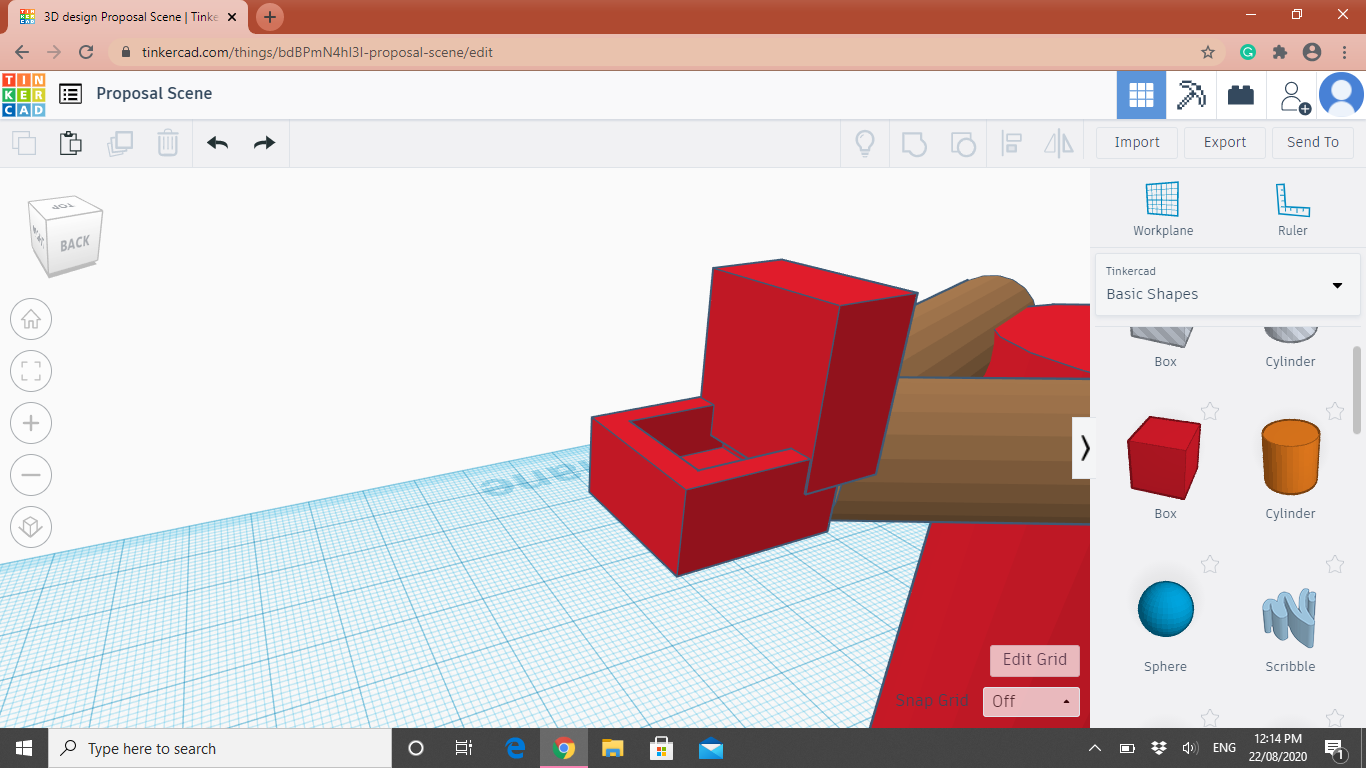Click the Proposal Scene design title
The width and height of the screenshot is (1366, 768).
click(x=154, y=93)
